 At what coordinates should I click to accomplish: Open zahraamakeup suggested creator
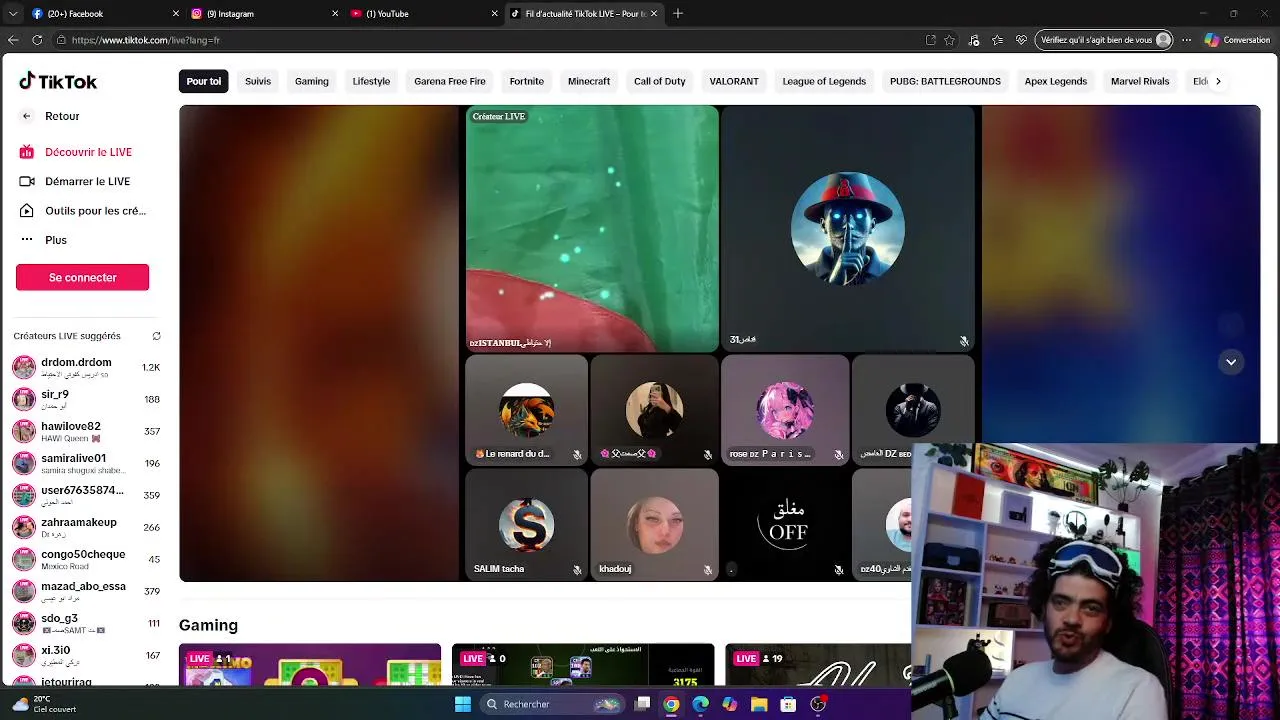(86, 527)
